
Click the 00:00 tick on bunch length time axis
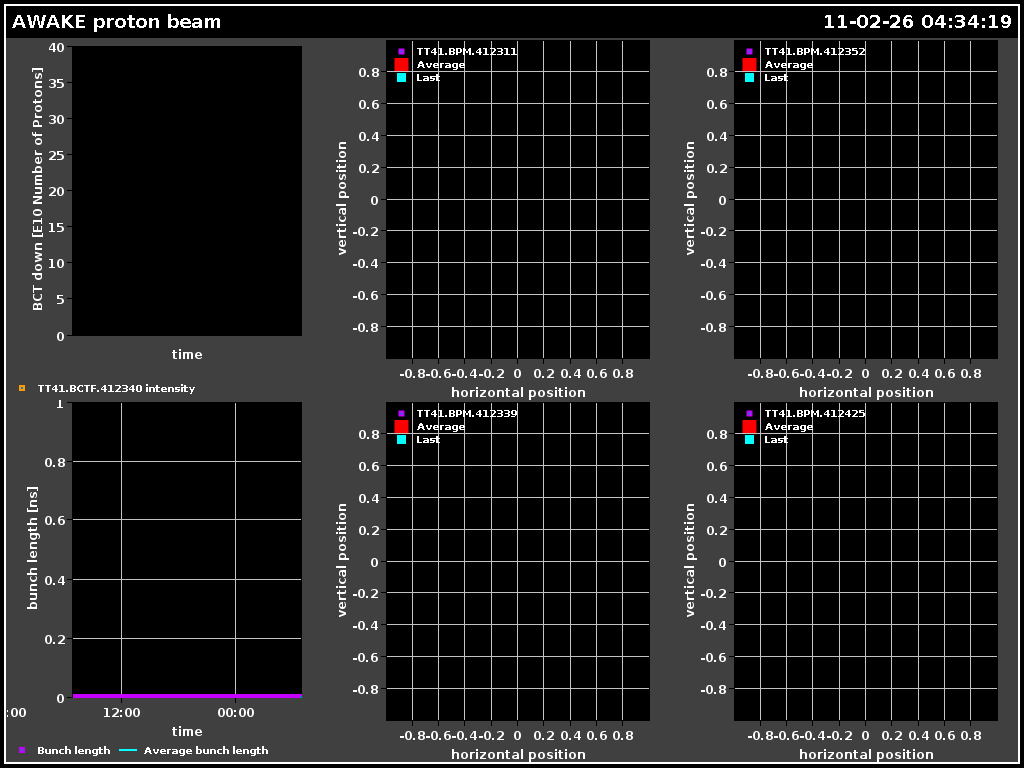click(235, 713)
